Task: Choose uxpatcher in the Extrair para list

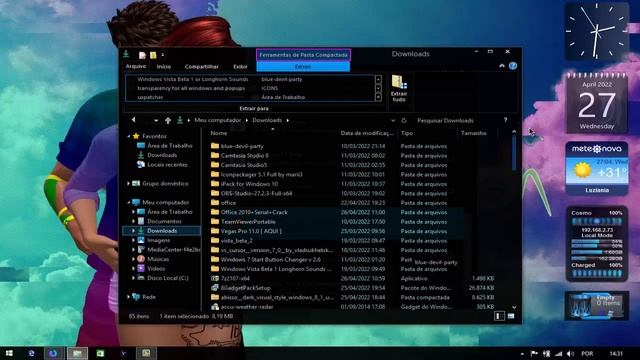Action: click(150, 97)
